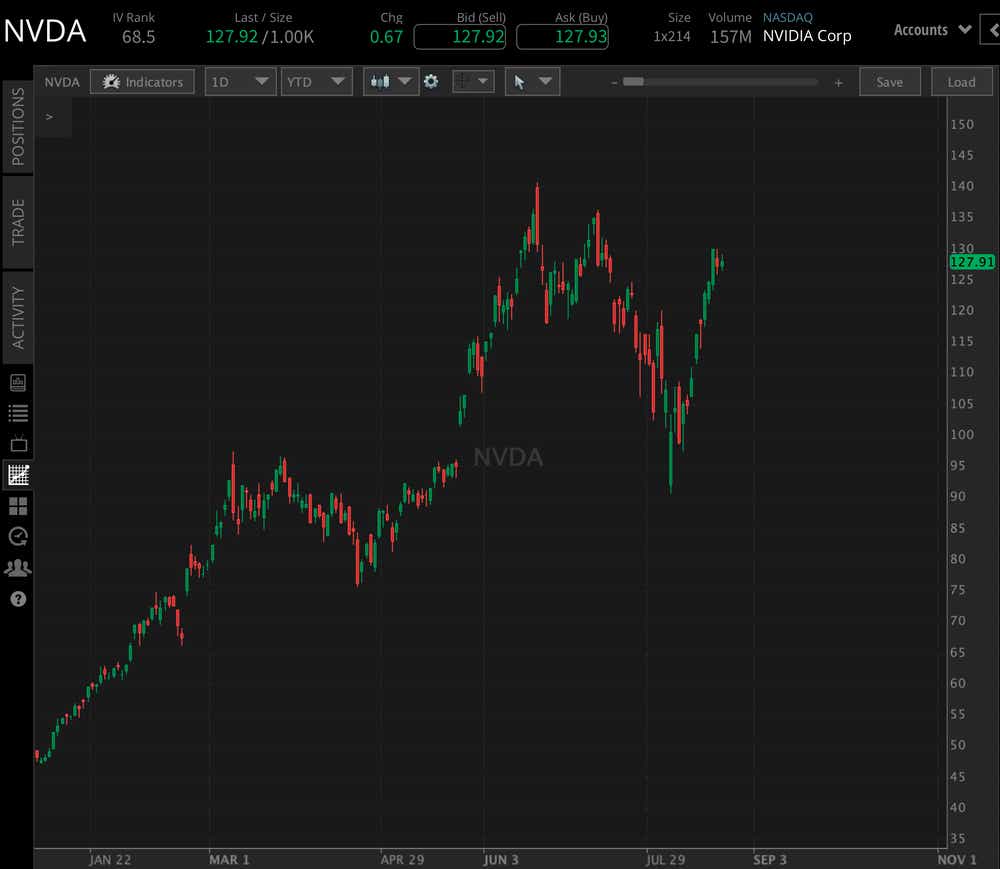Click the help question mark icon
This screenshot has width=1000, height=869.
pos(18,599)
